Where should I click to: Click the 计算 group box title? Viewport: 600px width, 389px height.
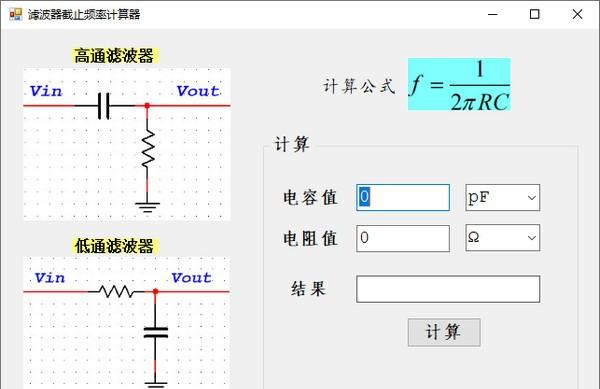[x=292, y=145]
